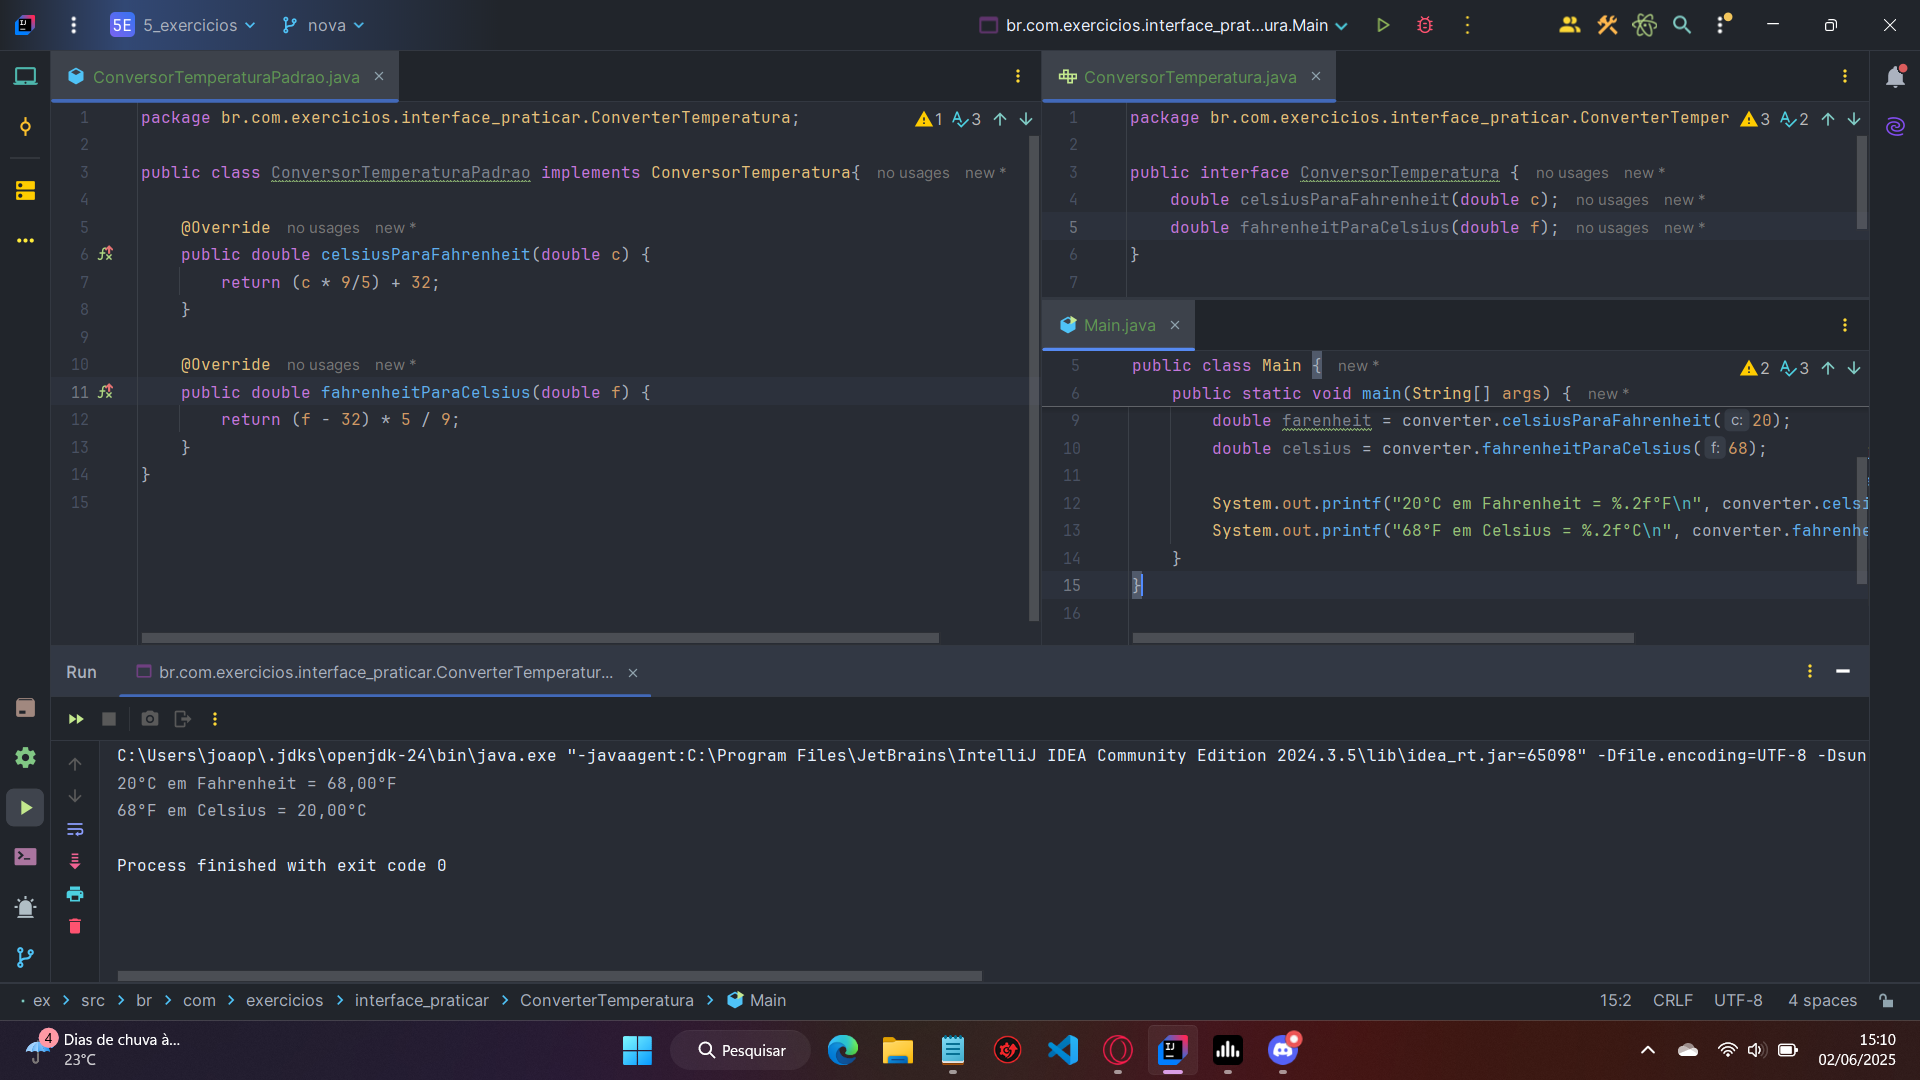Open Run toolbar more actions

click(x=215, y=719)
